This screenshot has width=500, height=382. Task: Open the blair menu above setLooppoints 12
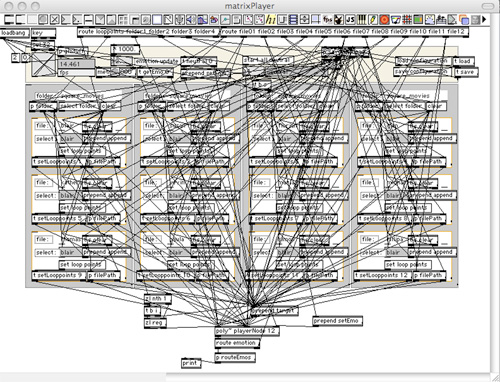tap(396, 252)
